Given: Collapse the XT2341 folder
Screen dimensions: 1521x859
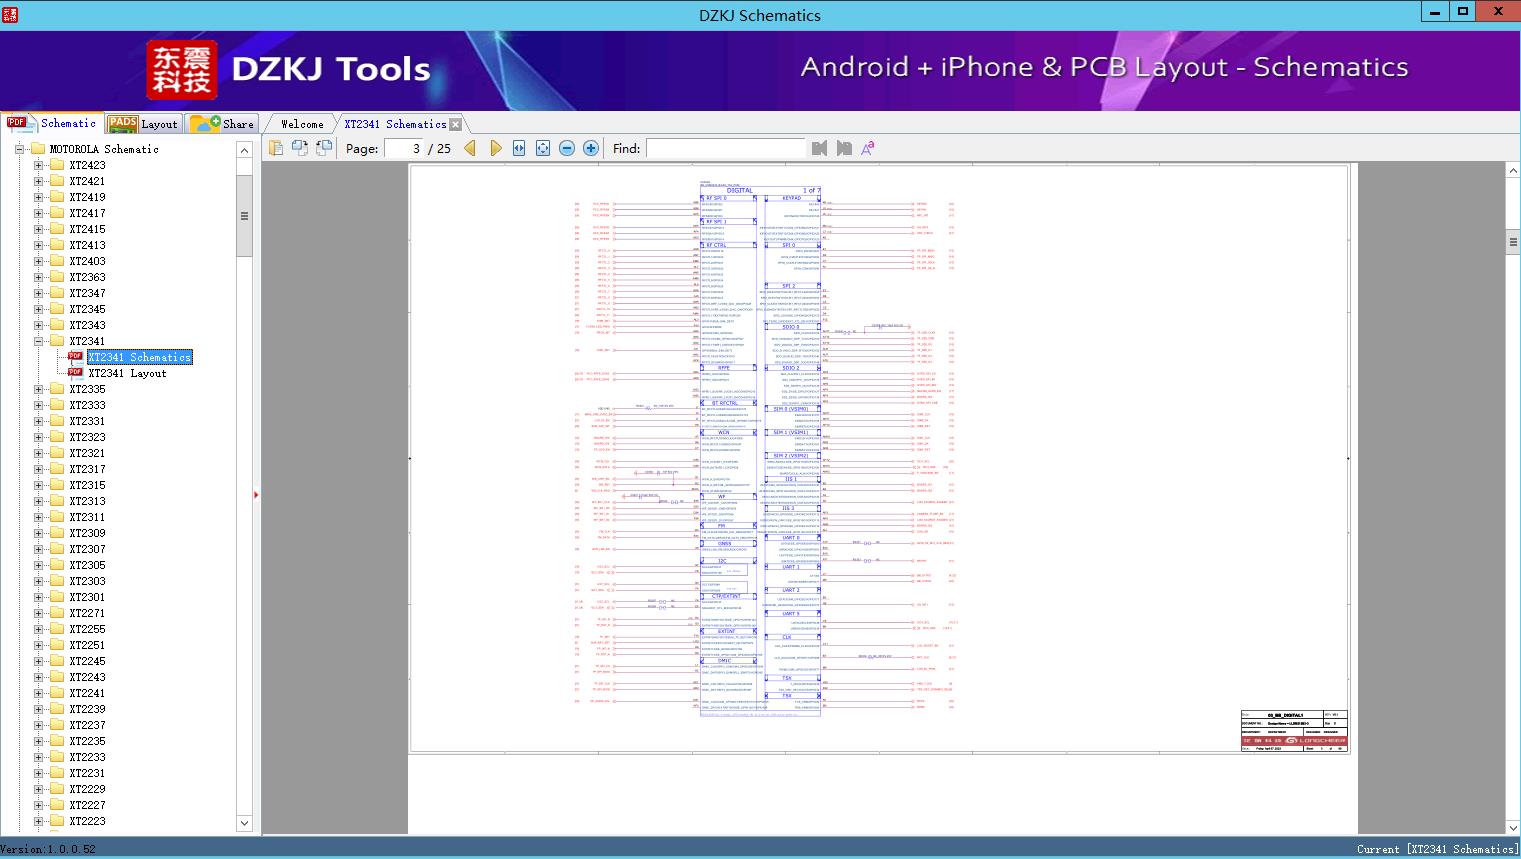Looking at the screenshot, I should (38, 341).
